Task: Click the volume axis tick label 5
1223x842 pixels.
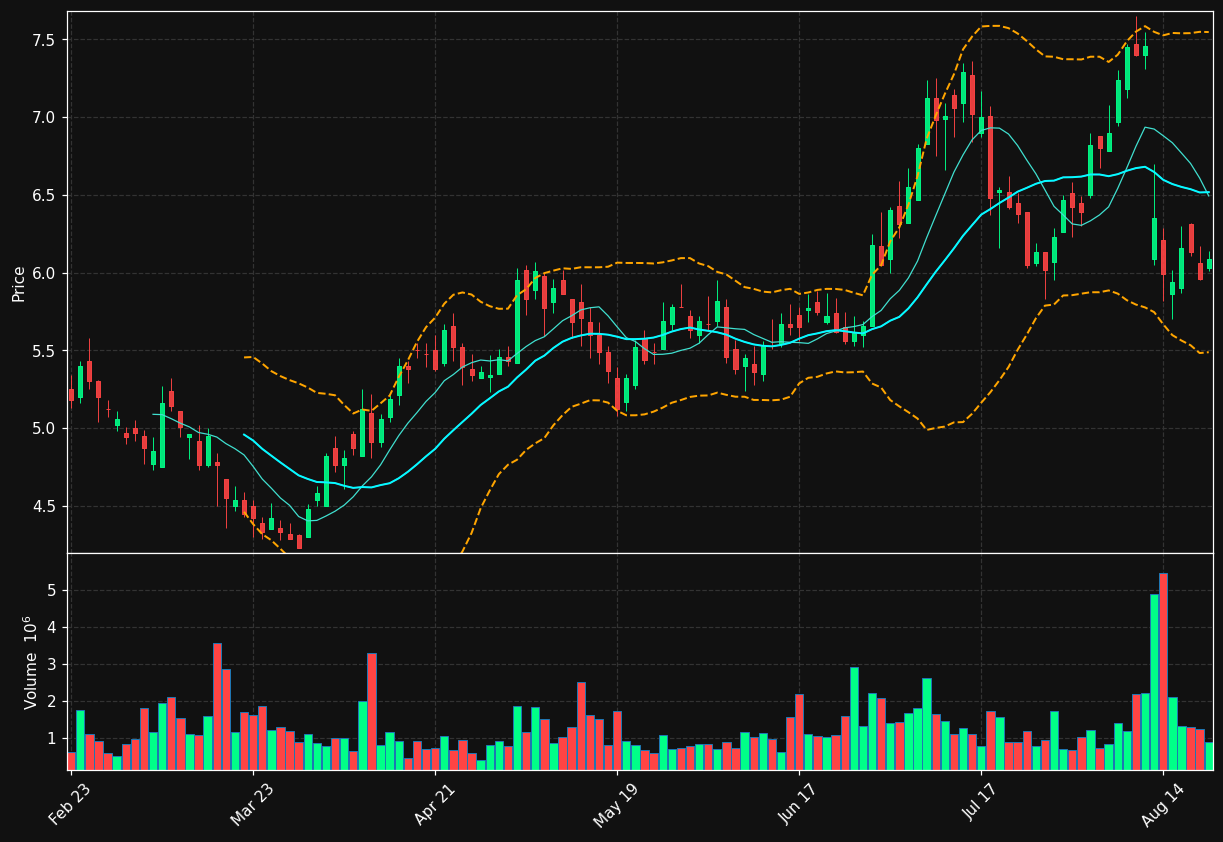Action: (50, 591)
